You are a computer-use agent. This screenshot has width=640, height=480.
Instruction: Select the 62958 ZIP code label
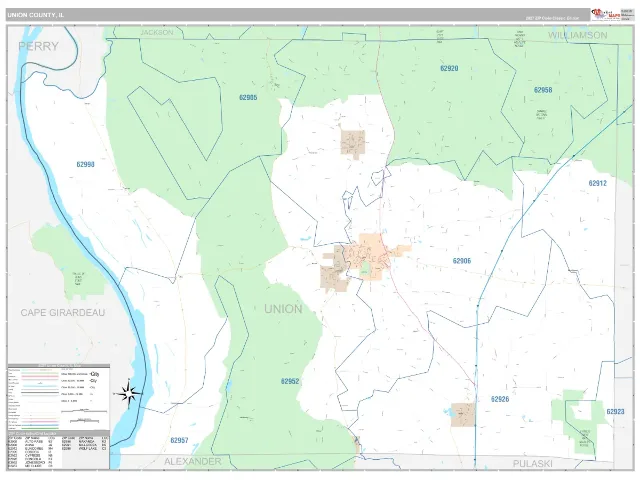543,90
